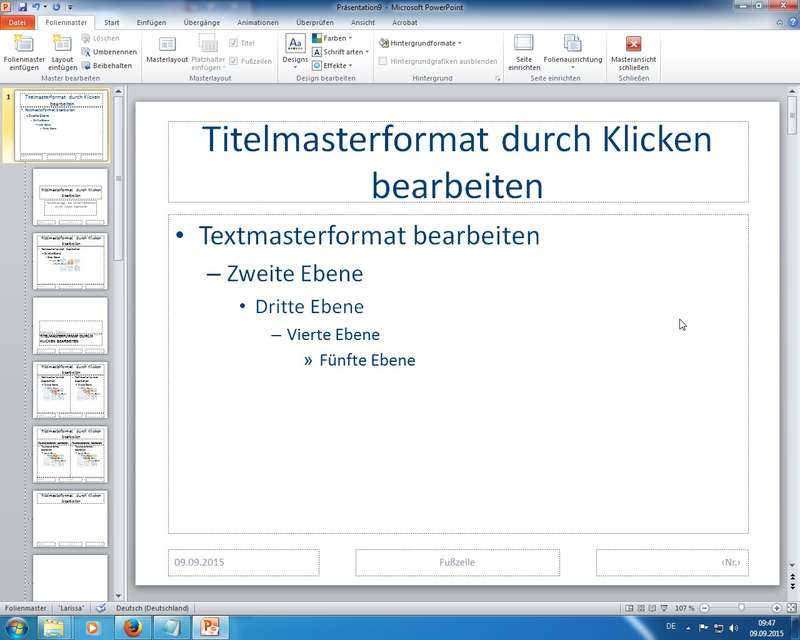Switch to slide sorter view in status bar
Screen dimensions: 800x640
[x=642, y=608]
